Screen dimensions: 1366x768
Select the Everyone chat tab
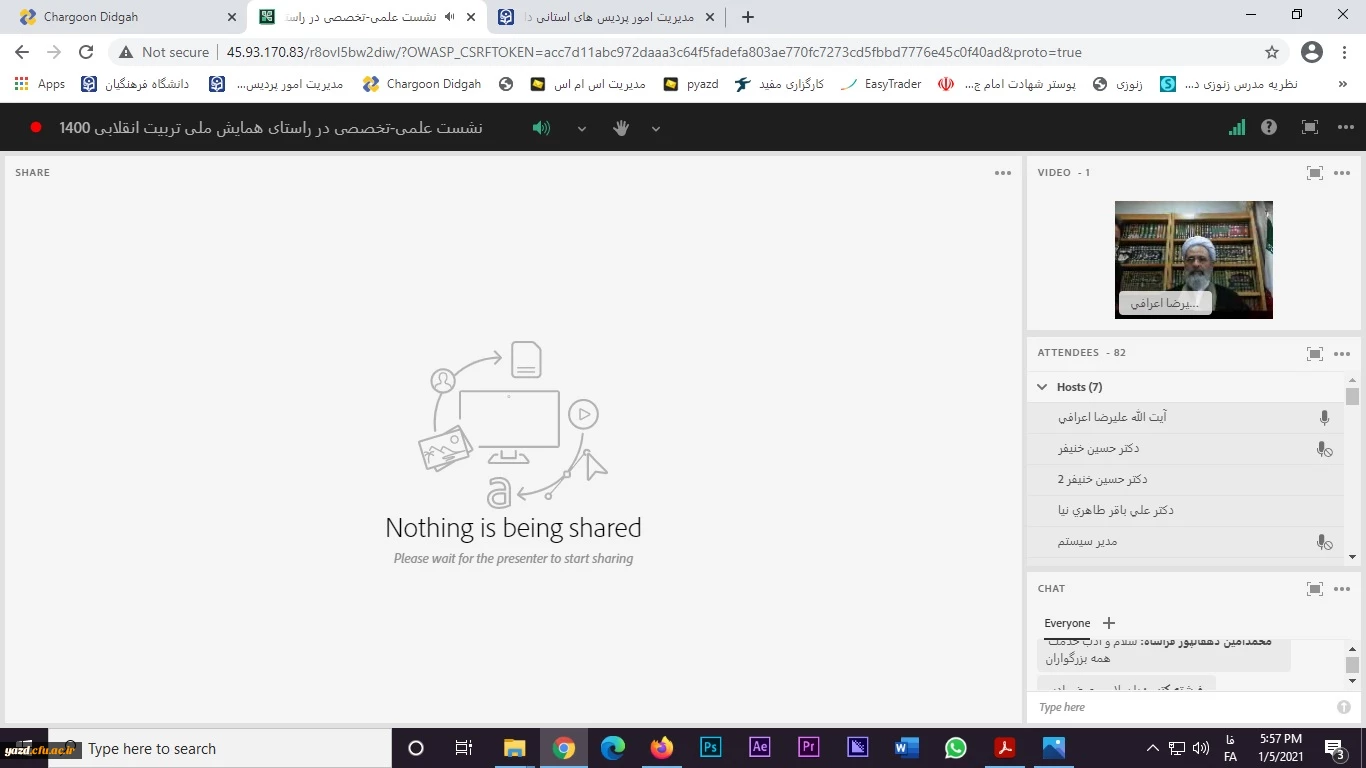(x=1067, y=623)
